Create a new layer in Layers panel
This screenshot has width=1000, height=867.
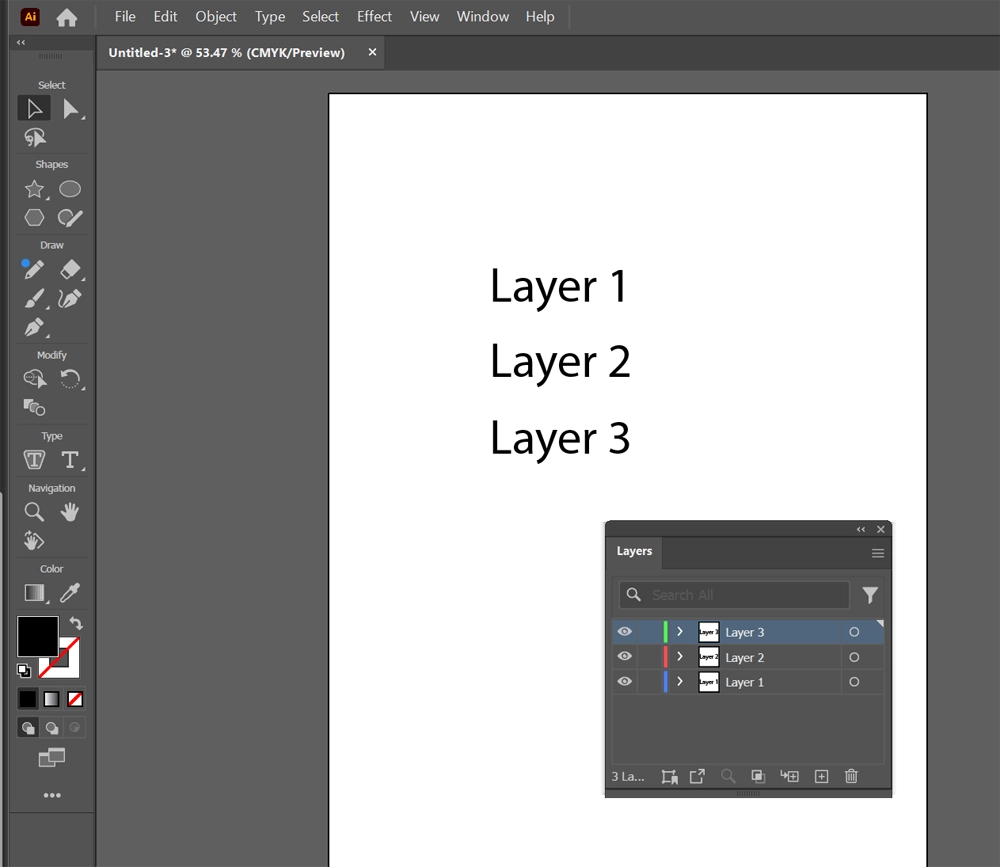pos(821,776)
